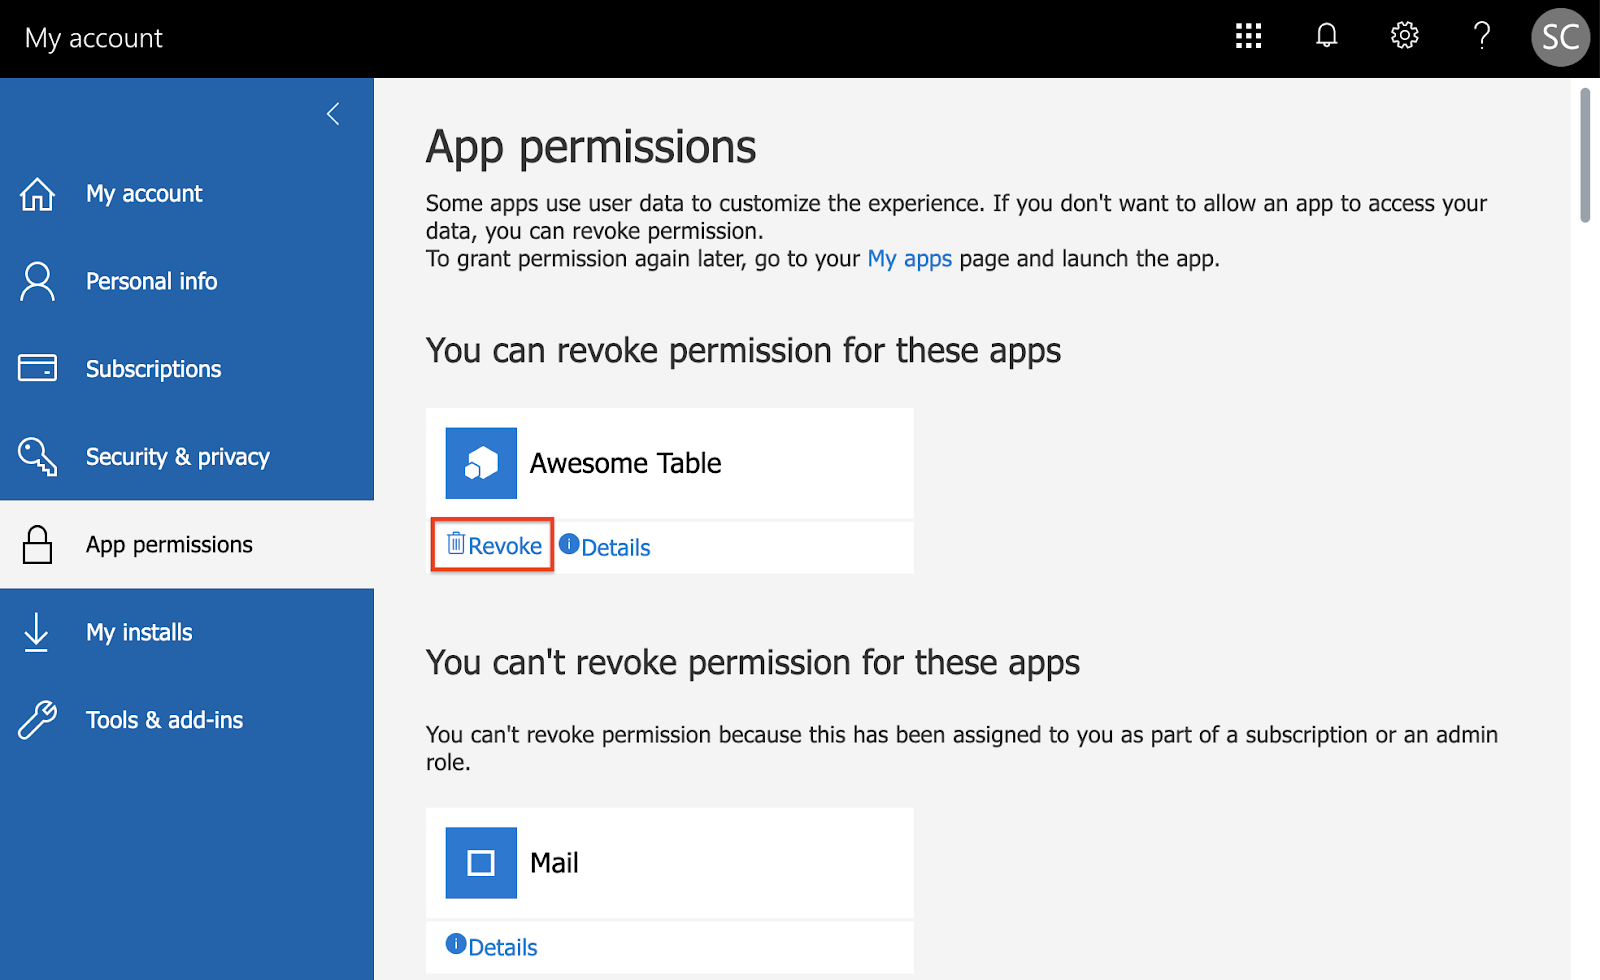The height and width of the screenshot is (980, 1600).
Task: Click the Mail app icon
Action: point(481,863)
